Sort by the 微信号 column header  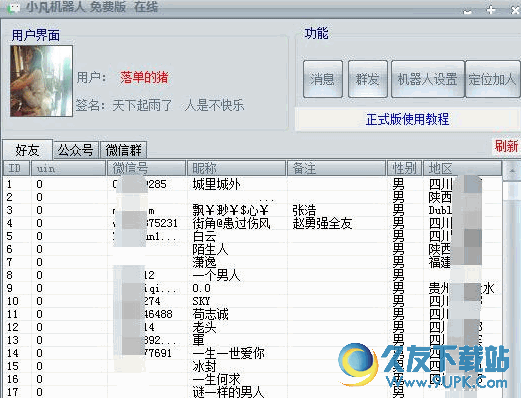point(146,168)
